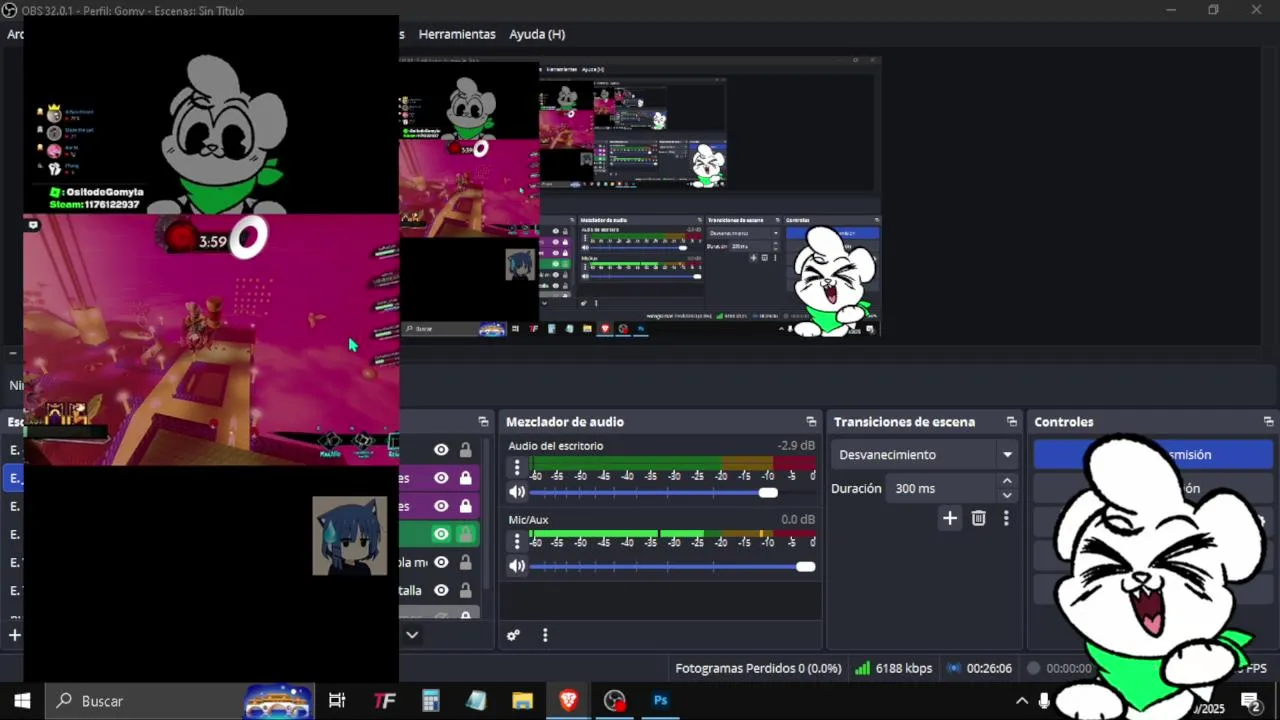Click the 'Mic/Aux' channel label
The width and height of the screenshot is (1280, 720).
(x=528, y=520)
